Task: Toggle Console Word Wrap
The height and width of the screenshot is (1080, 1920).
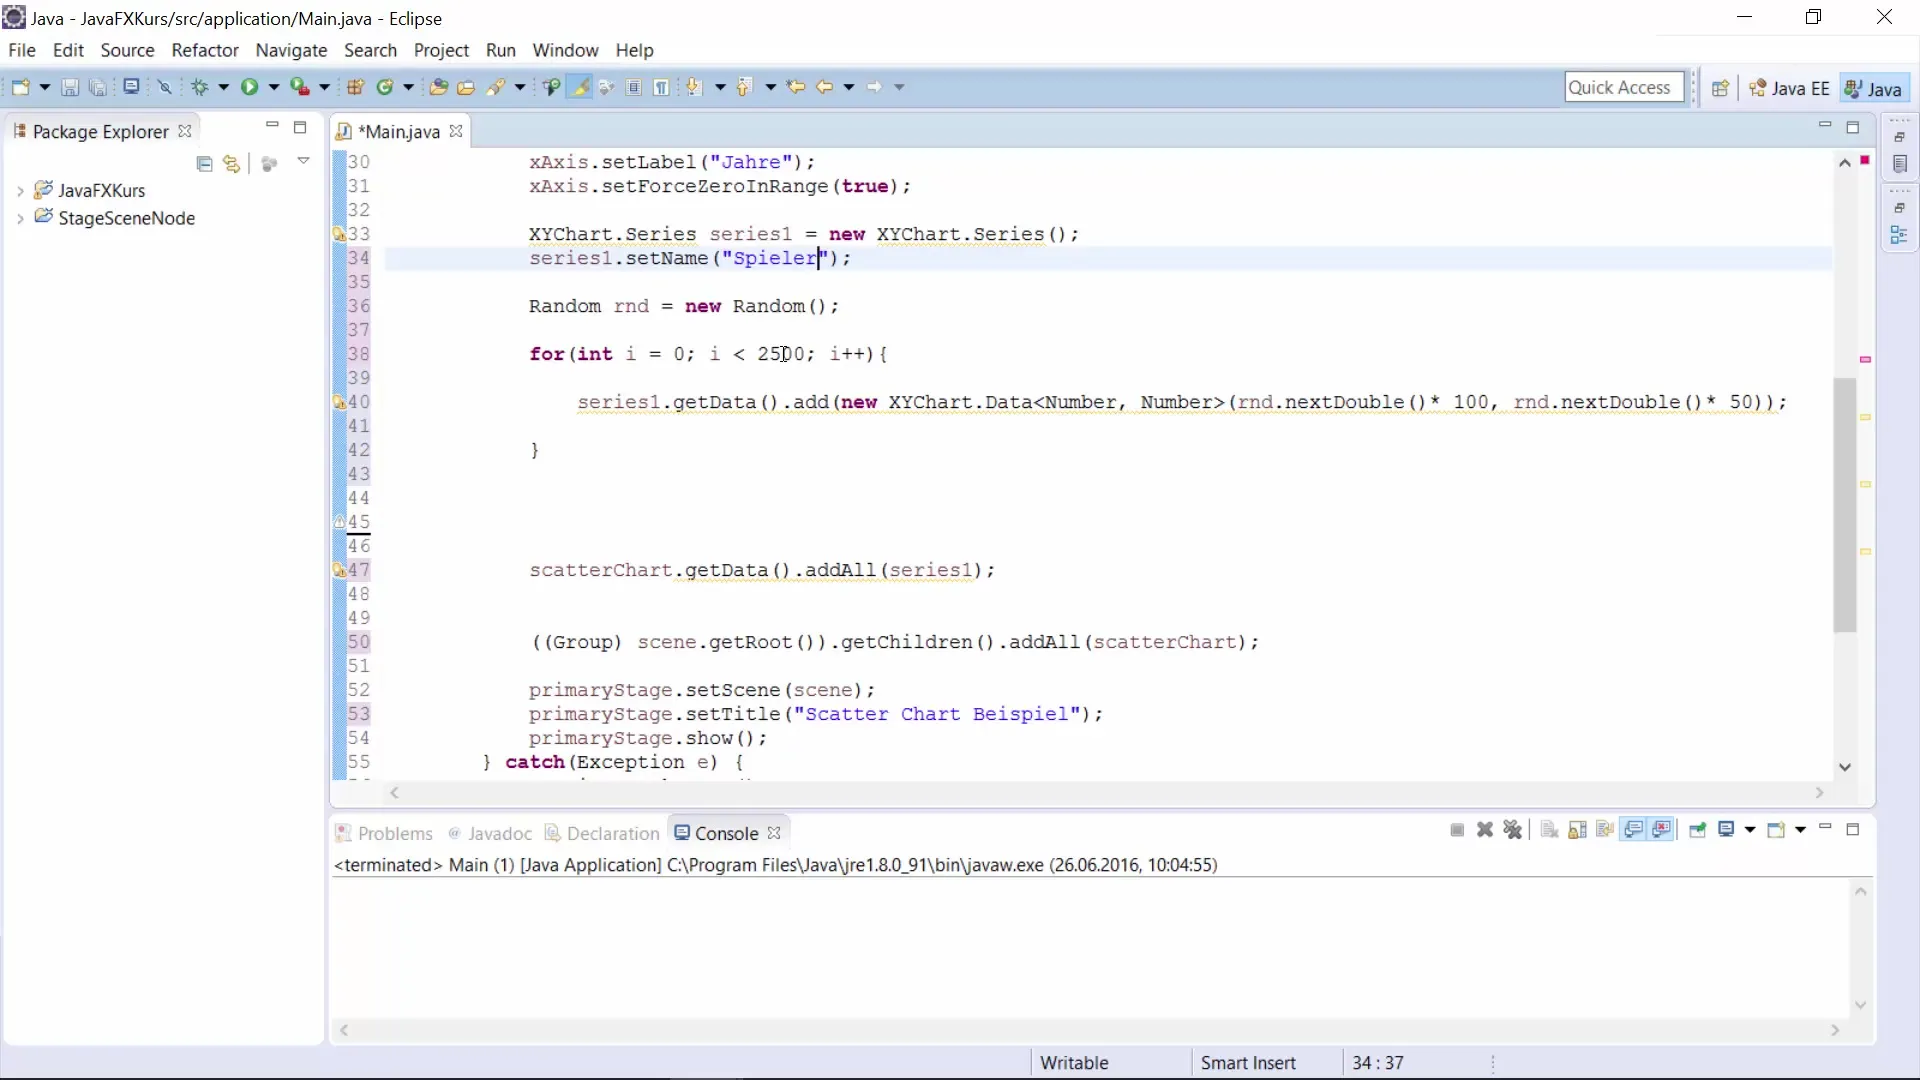Action: click(1605, 830)
